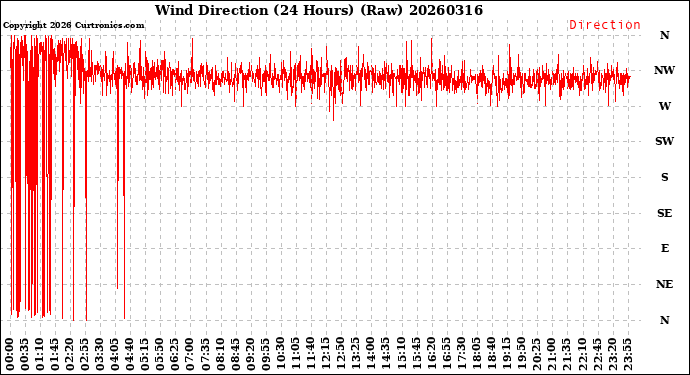Click the '16:20' time axis label

coord(431,354)
